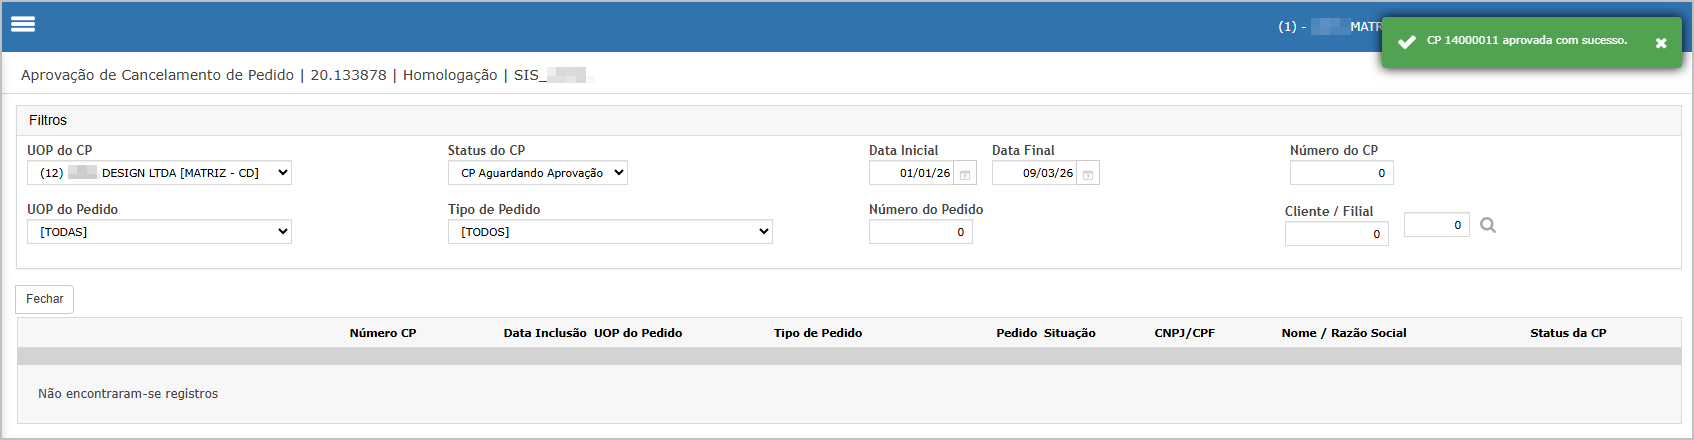
Task: Dismiss the success notification with X
Action: tap(1661, 43)
